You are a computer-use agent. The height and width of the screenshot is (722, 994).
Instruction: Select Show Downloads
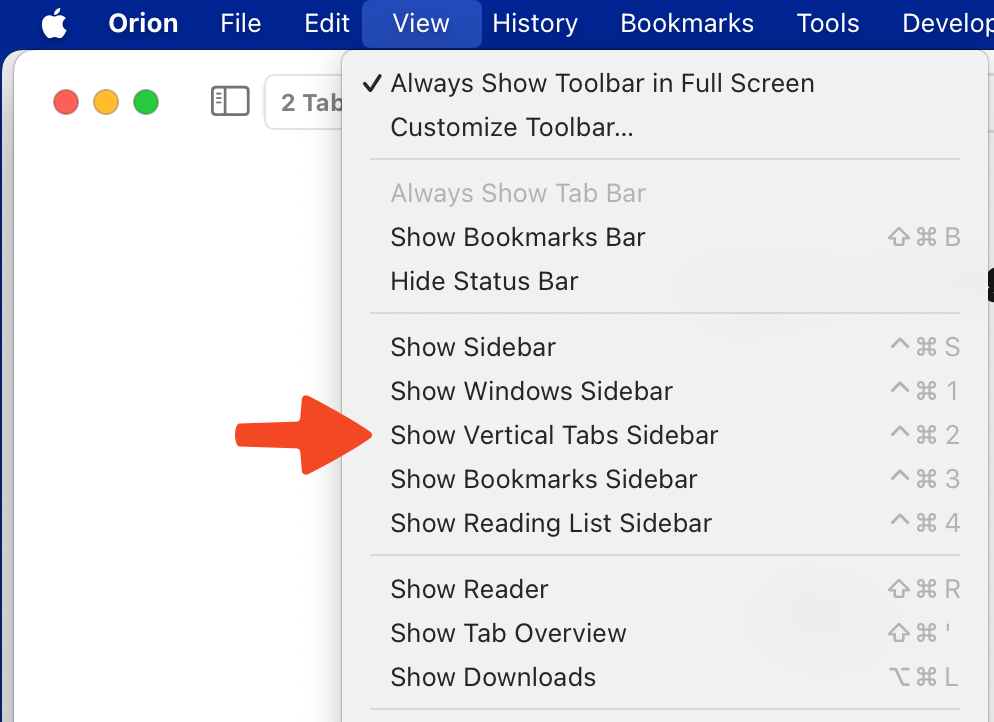point(665,677)
